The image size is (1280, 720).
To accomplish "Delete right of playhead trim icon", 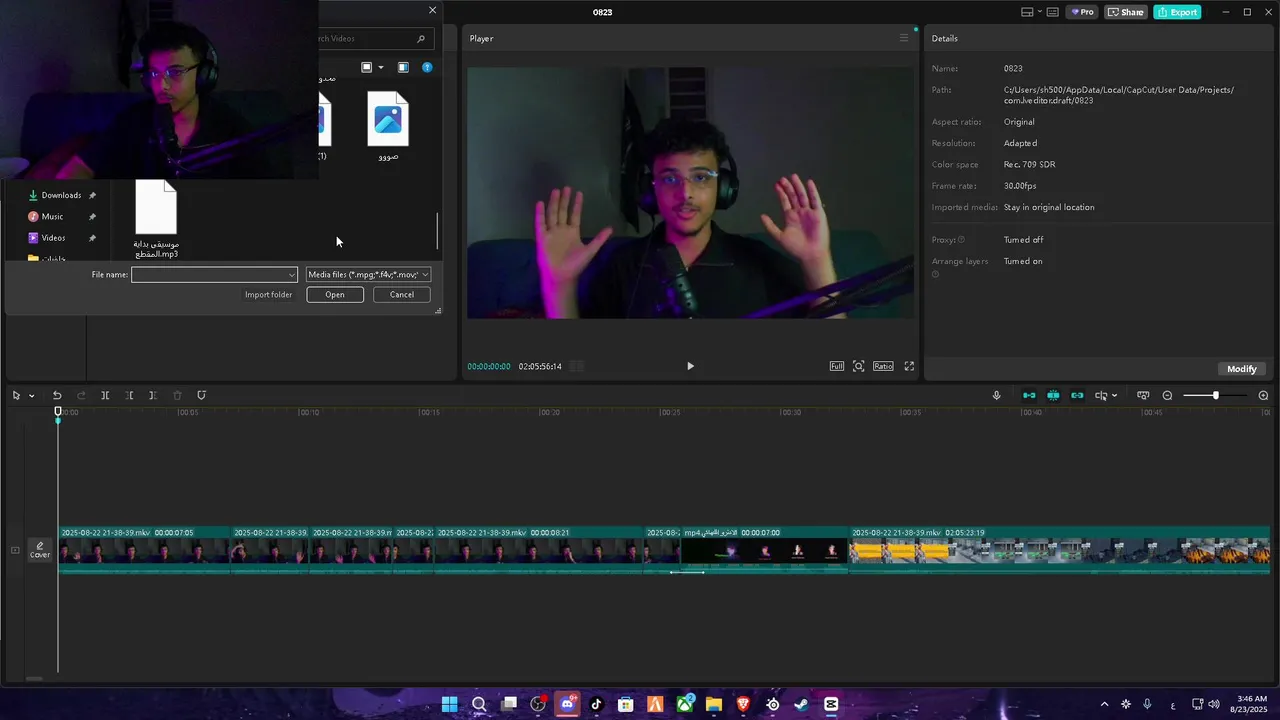I will point(152,396).
